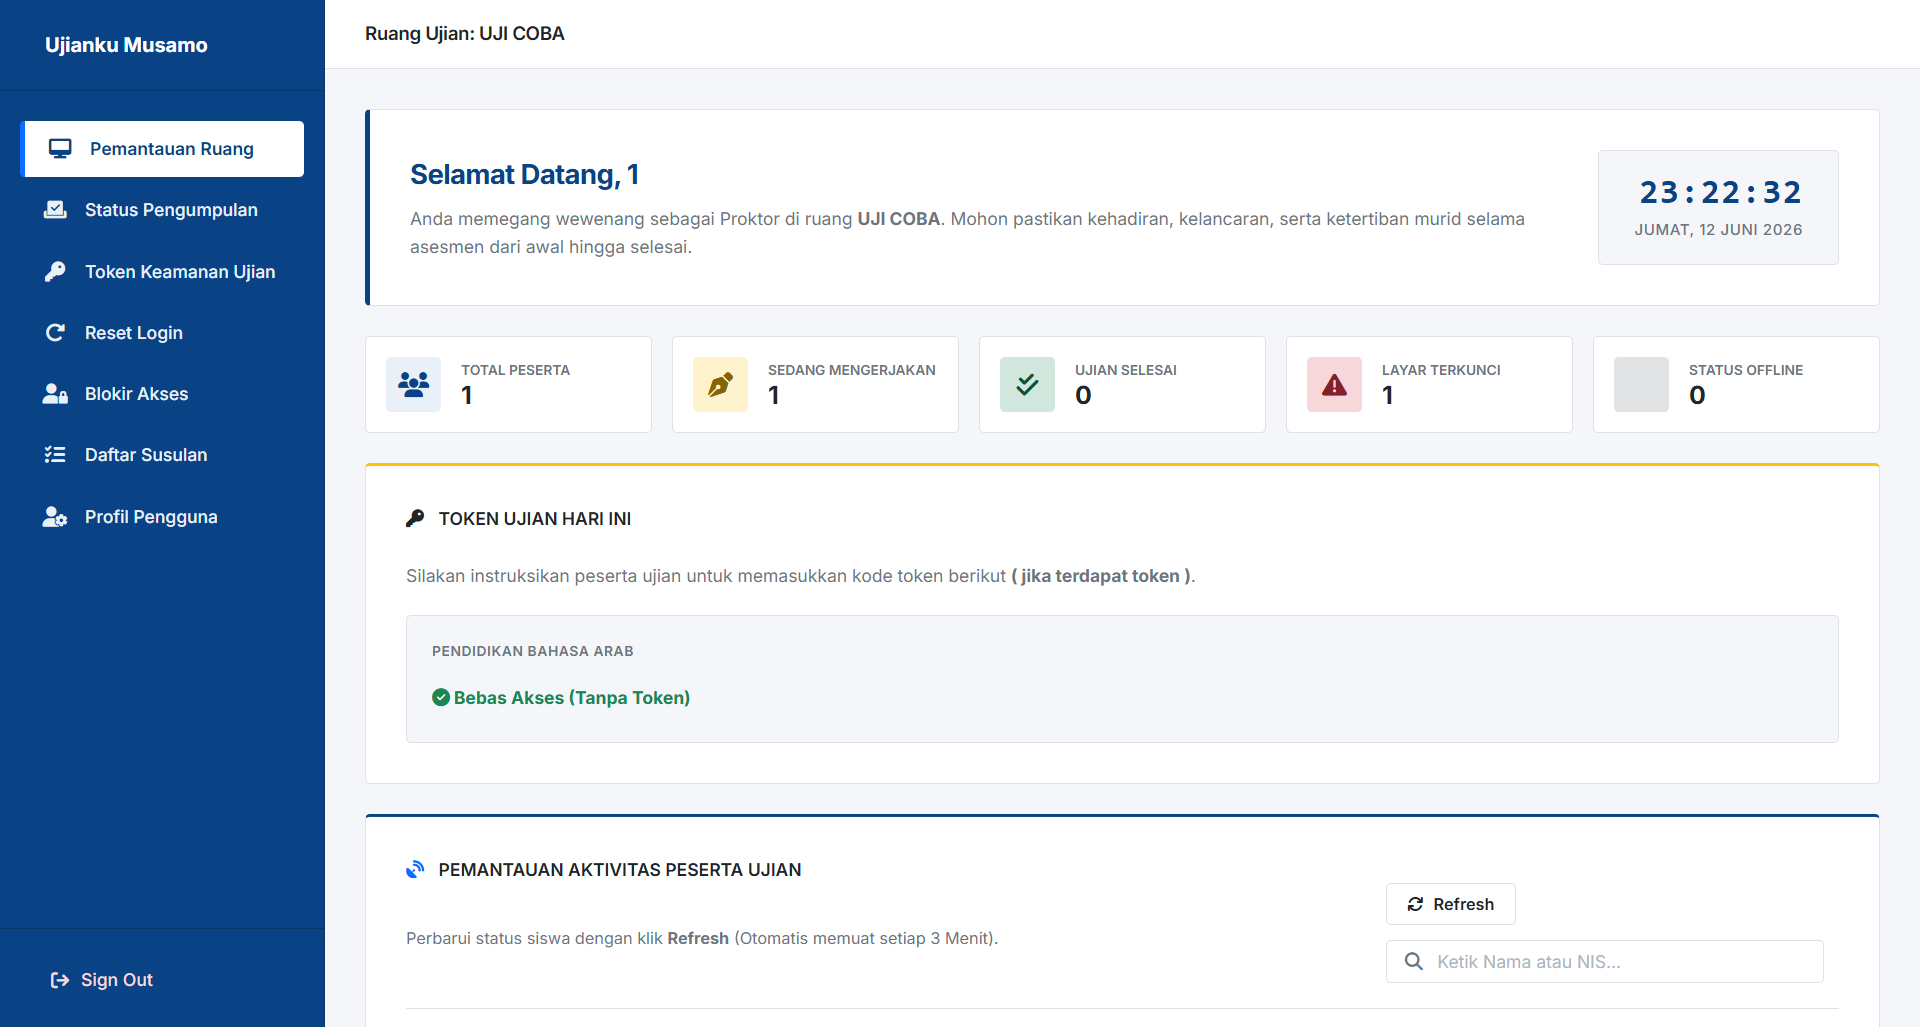The width and height of the screenshot is (1920, 1027).
Task: Go to Status Pengumpulan page
Action: click(163, 210)
